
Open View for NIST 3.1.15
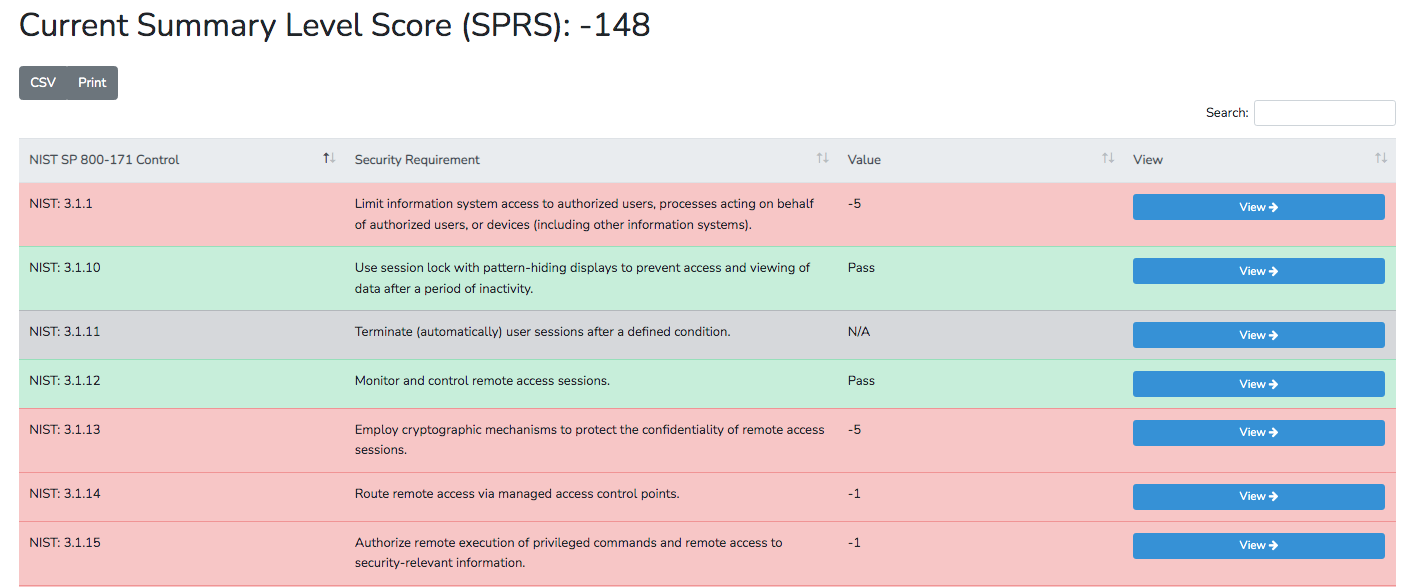[x=1258, y=545]
